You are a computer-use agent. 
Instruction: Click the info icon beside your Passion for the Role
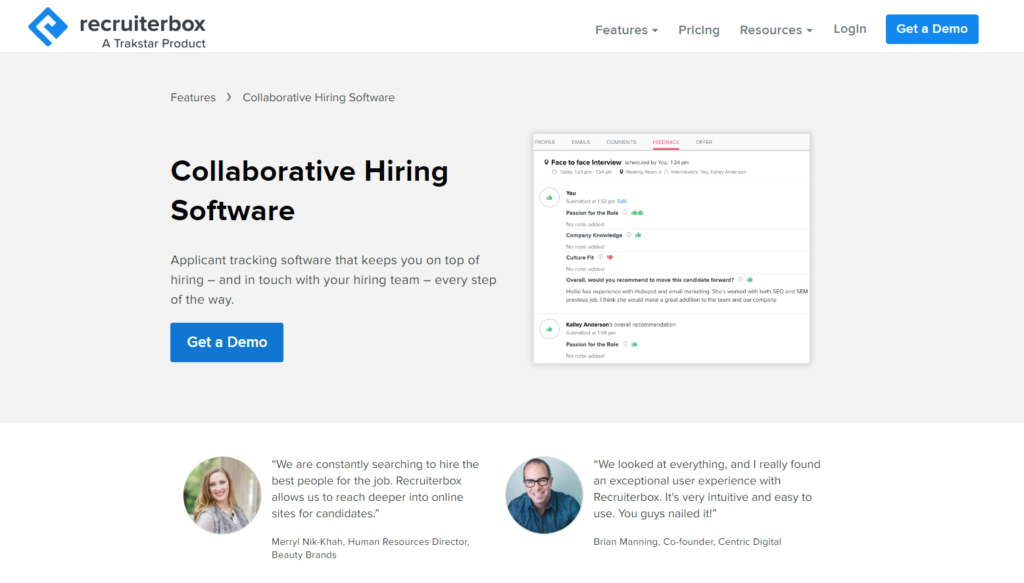click(x=624, y=213)
